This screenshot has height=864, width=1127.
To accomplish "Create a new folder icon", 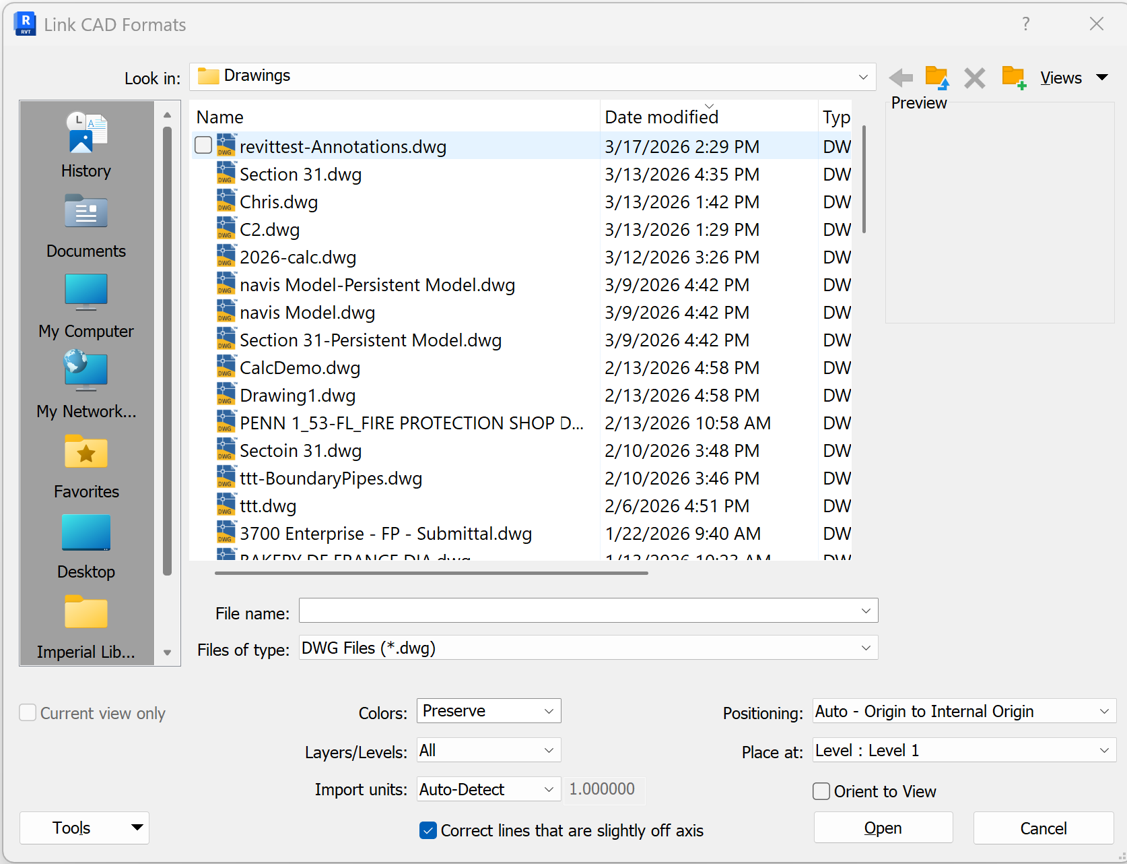I will [x=1013, y=78].
